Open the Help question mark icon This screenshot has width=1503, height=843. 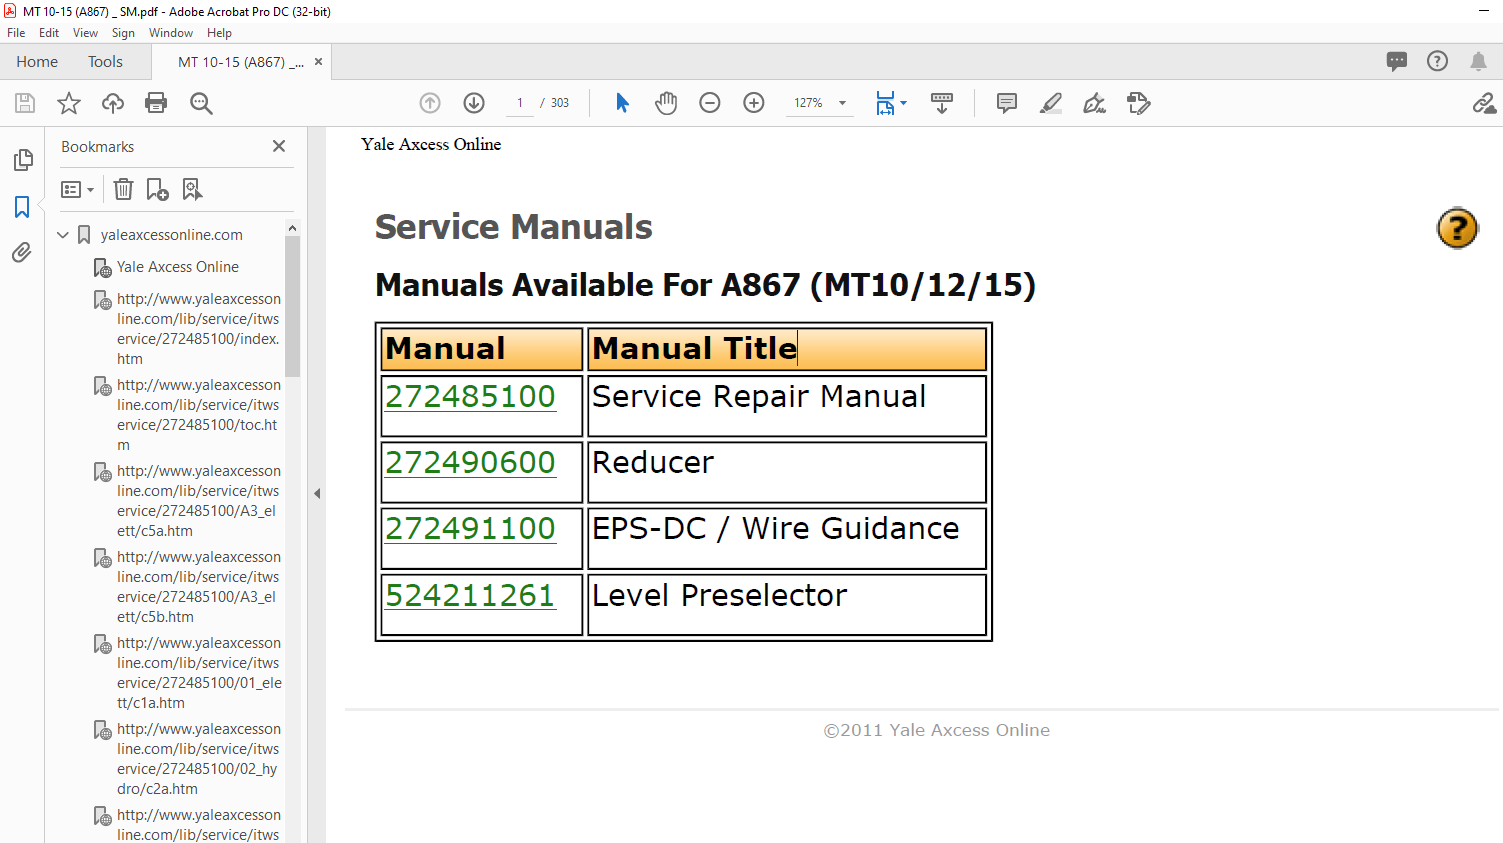pos(1437,61)
